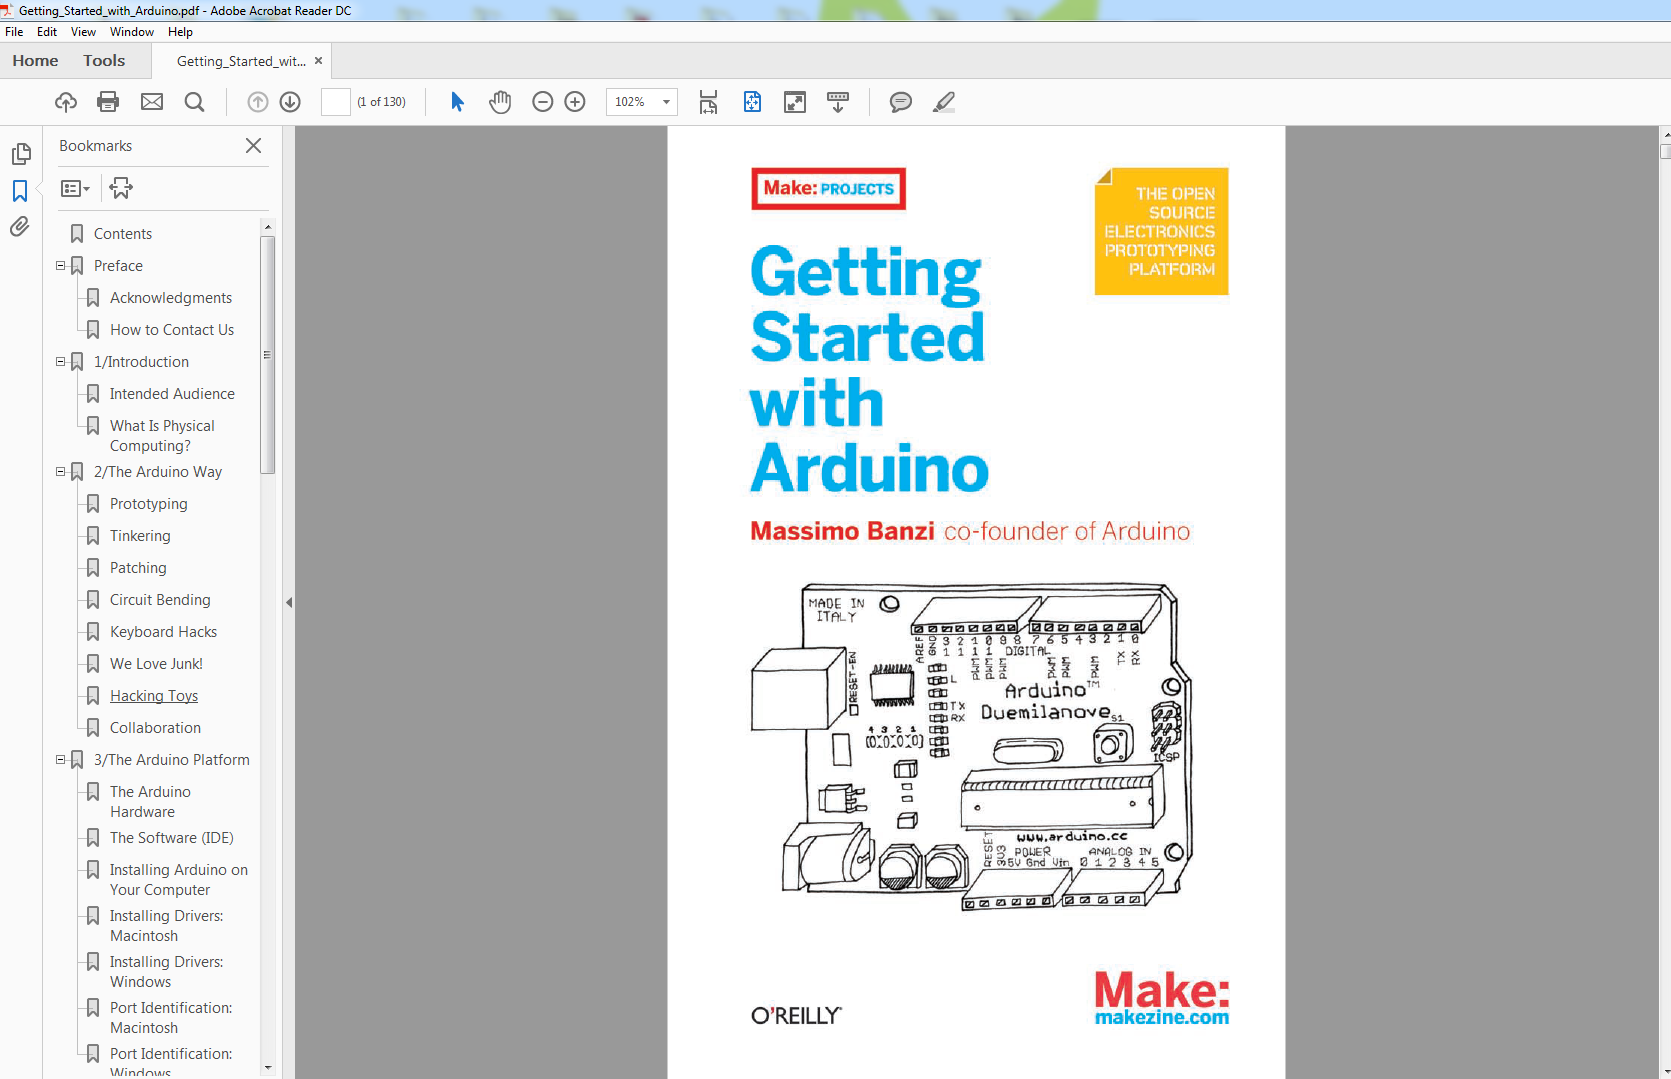Toggle the Bookmarks panel icon
This screenshot has width=1671, height=1079.
pyautogui.click(x=20, y=190)
